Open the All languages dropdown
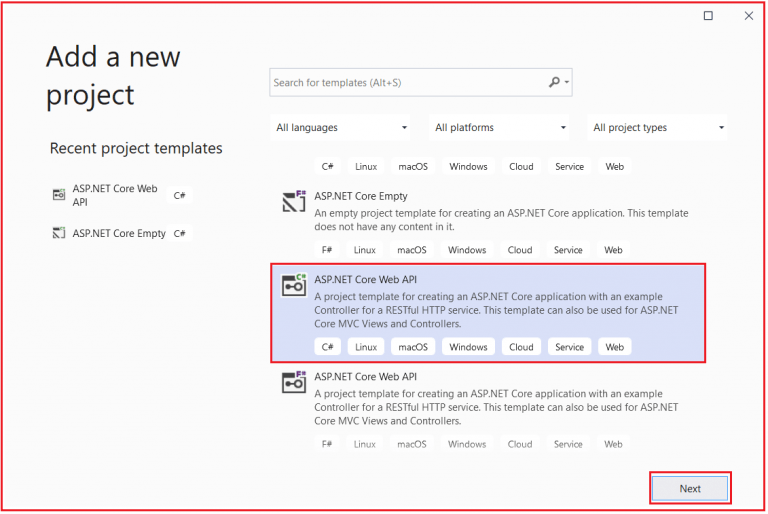Viewport: 768px width, 514px height. [x=342, y=128]
